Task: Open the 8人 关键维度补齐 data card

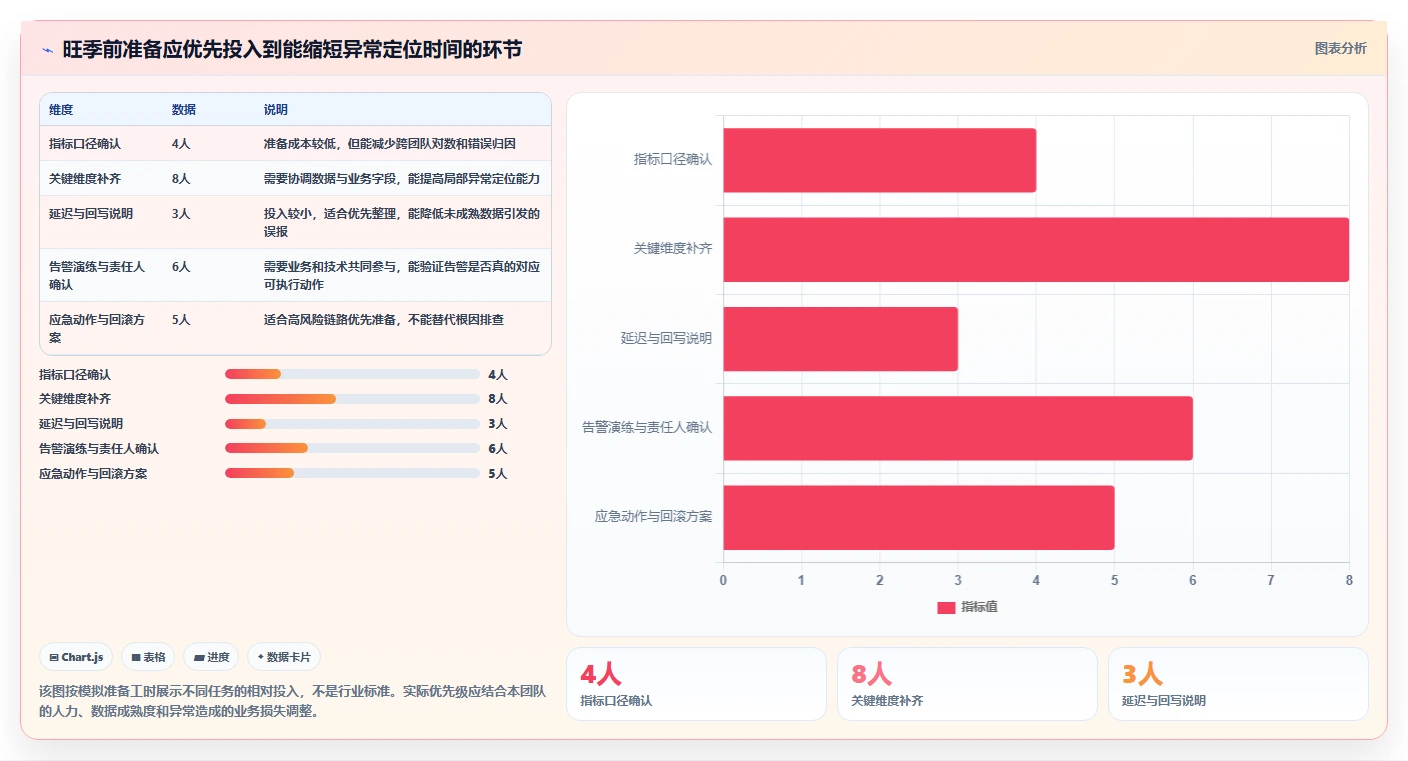Action: [967, 684]
